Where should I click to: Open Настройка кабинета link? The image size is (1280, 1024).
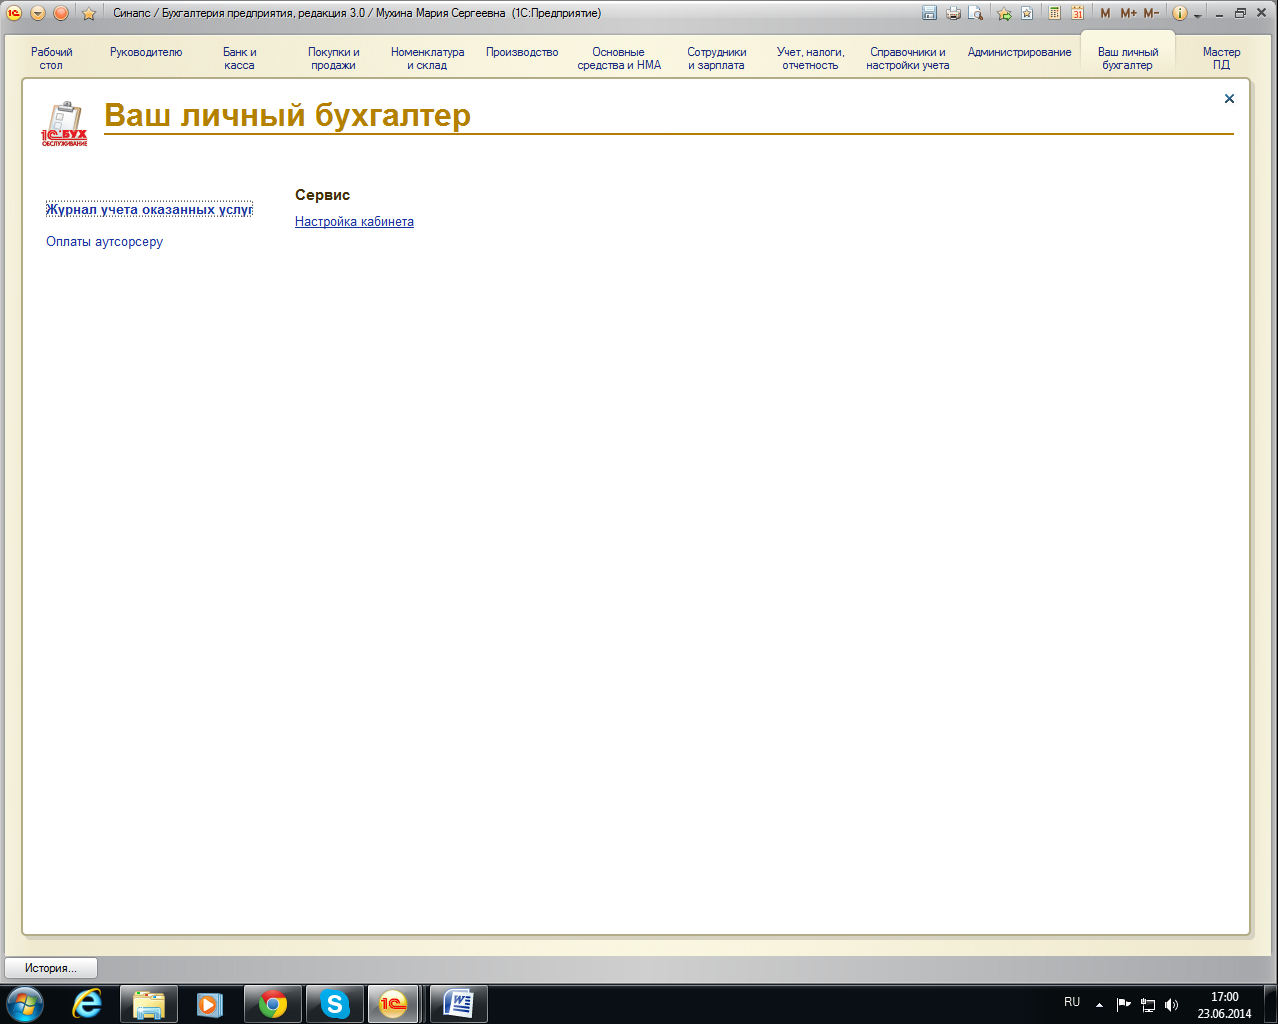click(x=354, y=221)
